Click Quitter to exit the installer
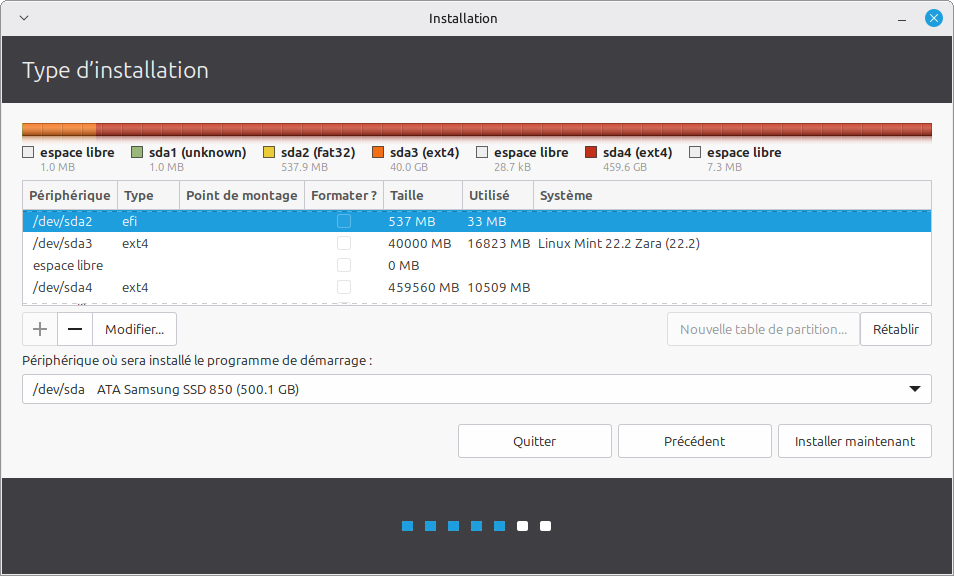This screenshot has height=576, width=954. coord(534,441)
